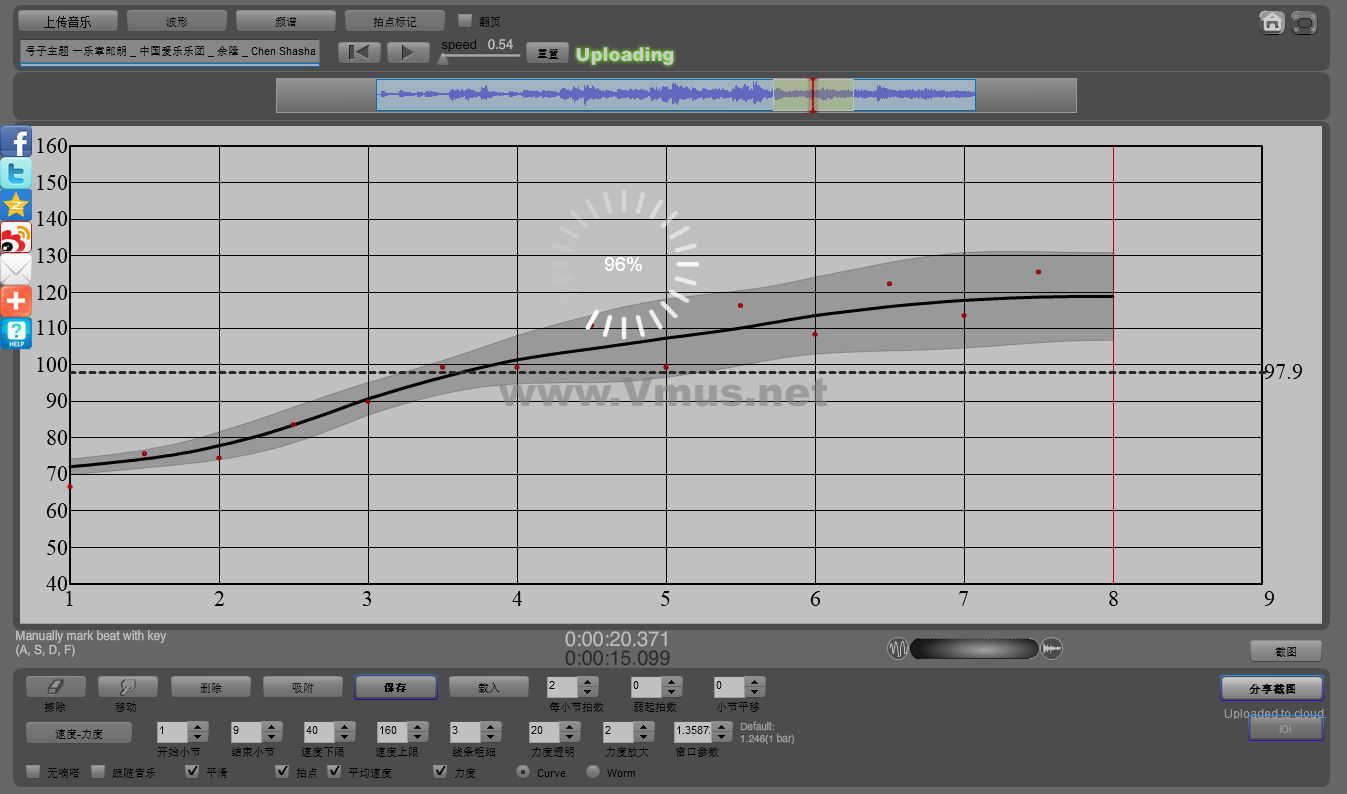1347x794 pixels.
Task: Enable the 翻页 page-flip checkbox
Action: pyautogui.click(x=465, y=21)
